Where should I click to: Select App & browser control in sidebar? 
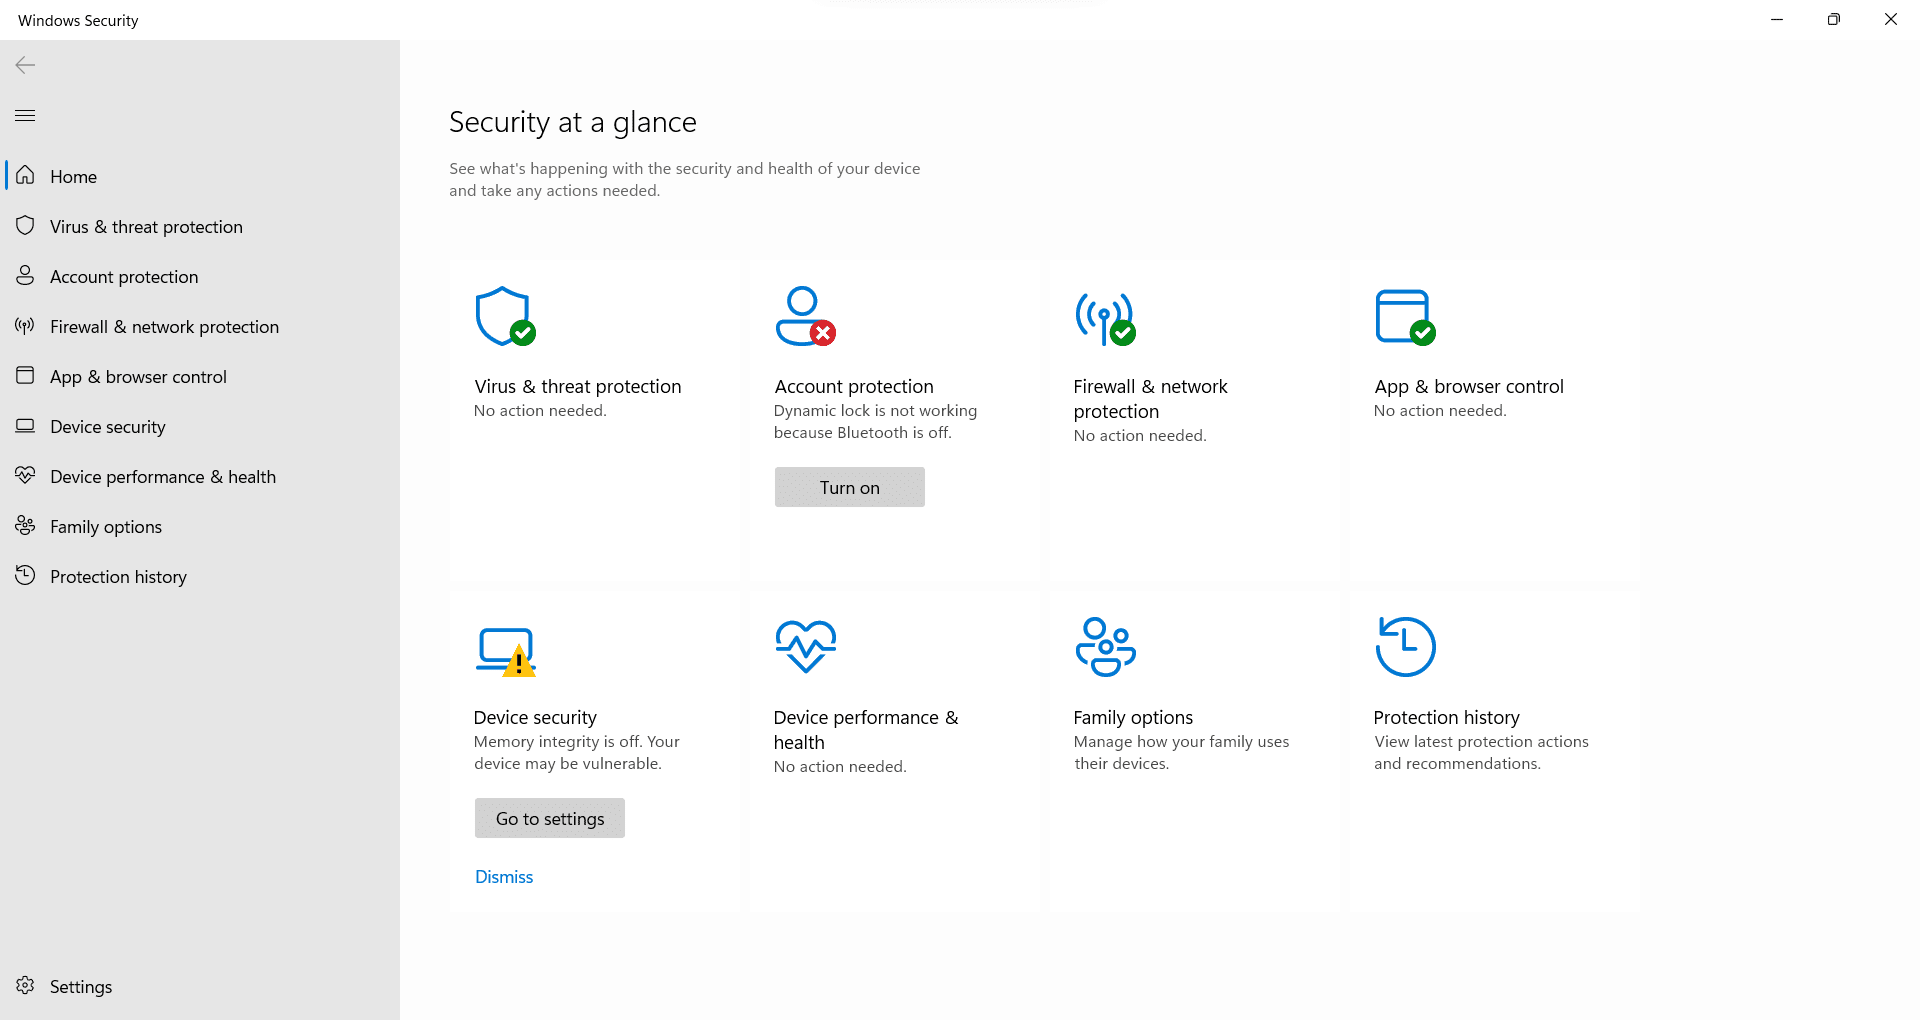(x=200, y=376)
